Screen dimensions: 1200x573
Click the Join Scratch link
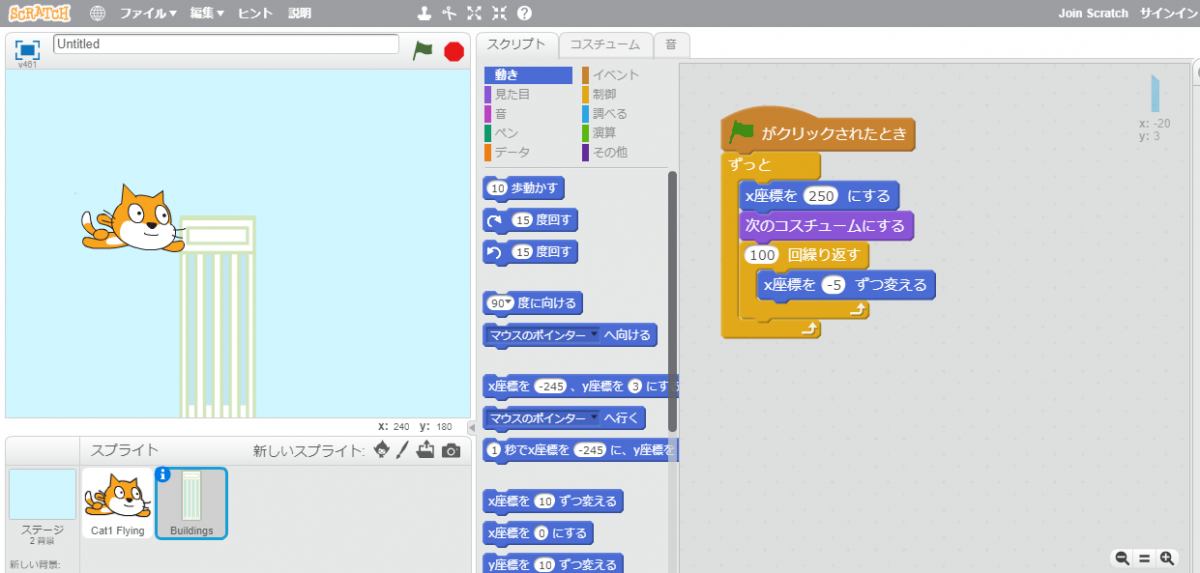click(1093, 14)
